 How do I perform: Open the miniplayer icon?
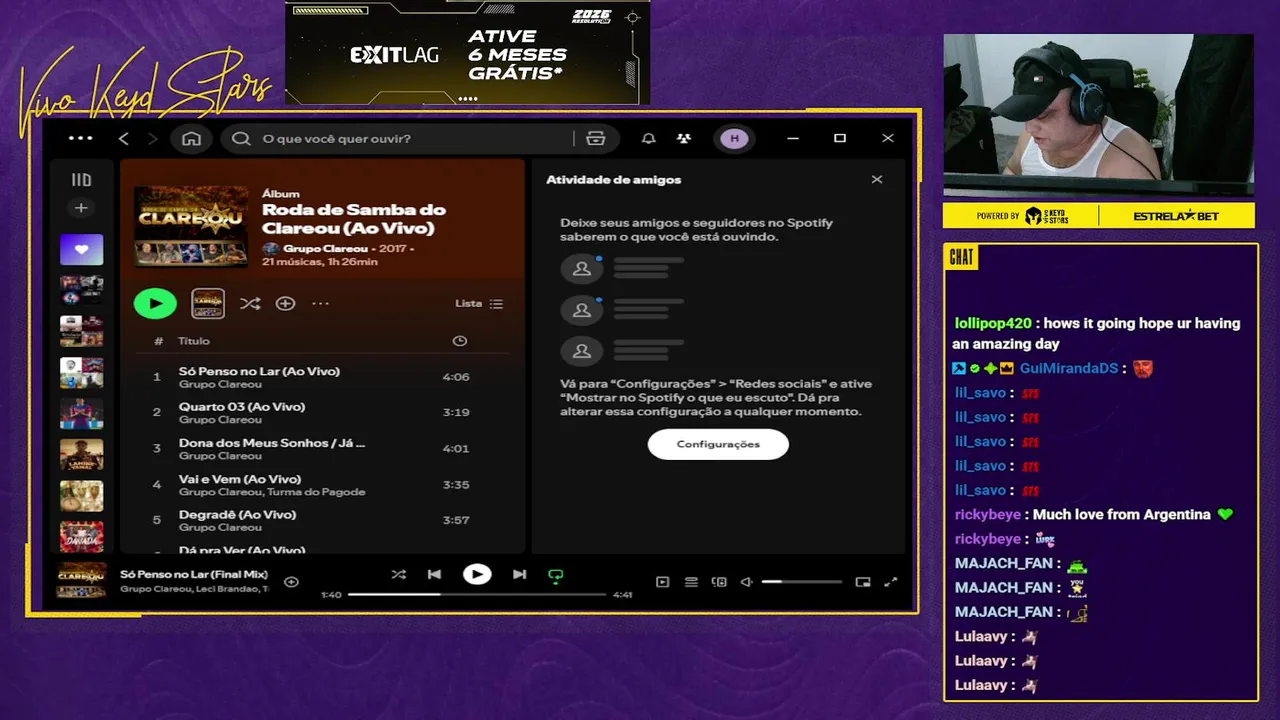coord(863,582)
